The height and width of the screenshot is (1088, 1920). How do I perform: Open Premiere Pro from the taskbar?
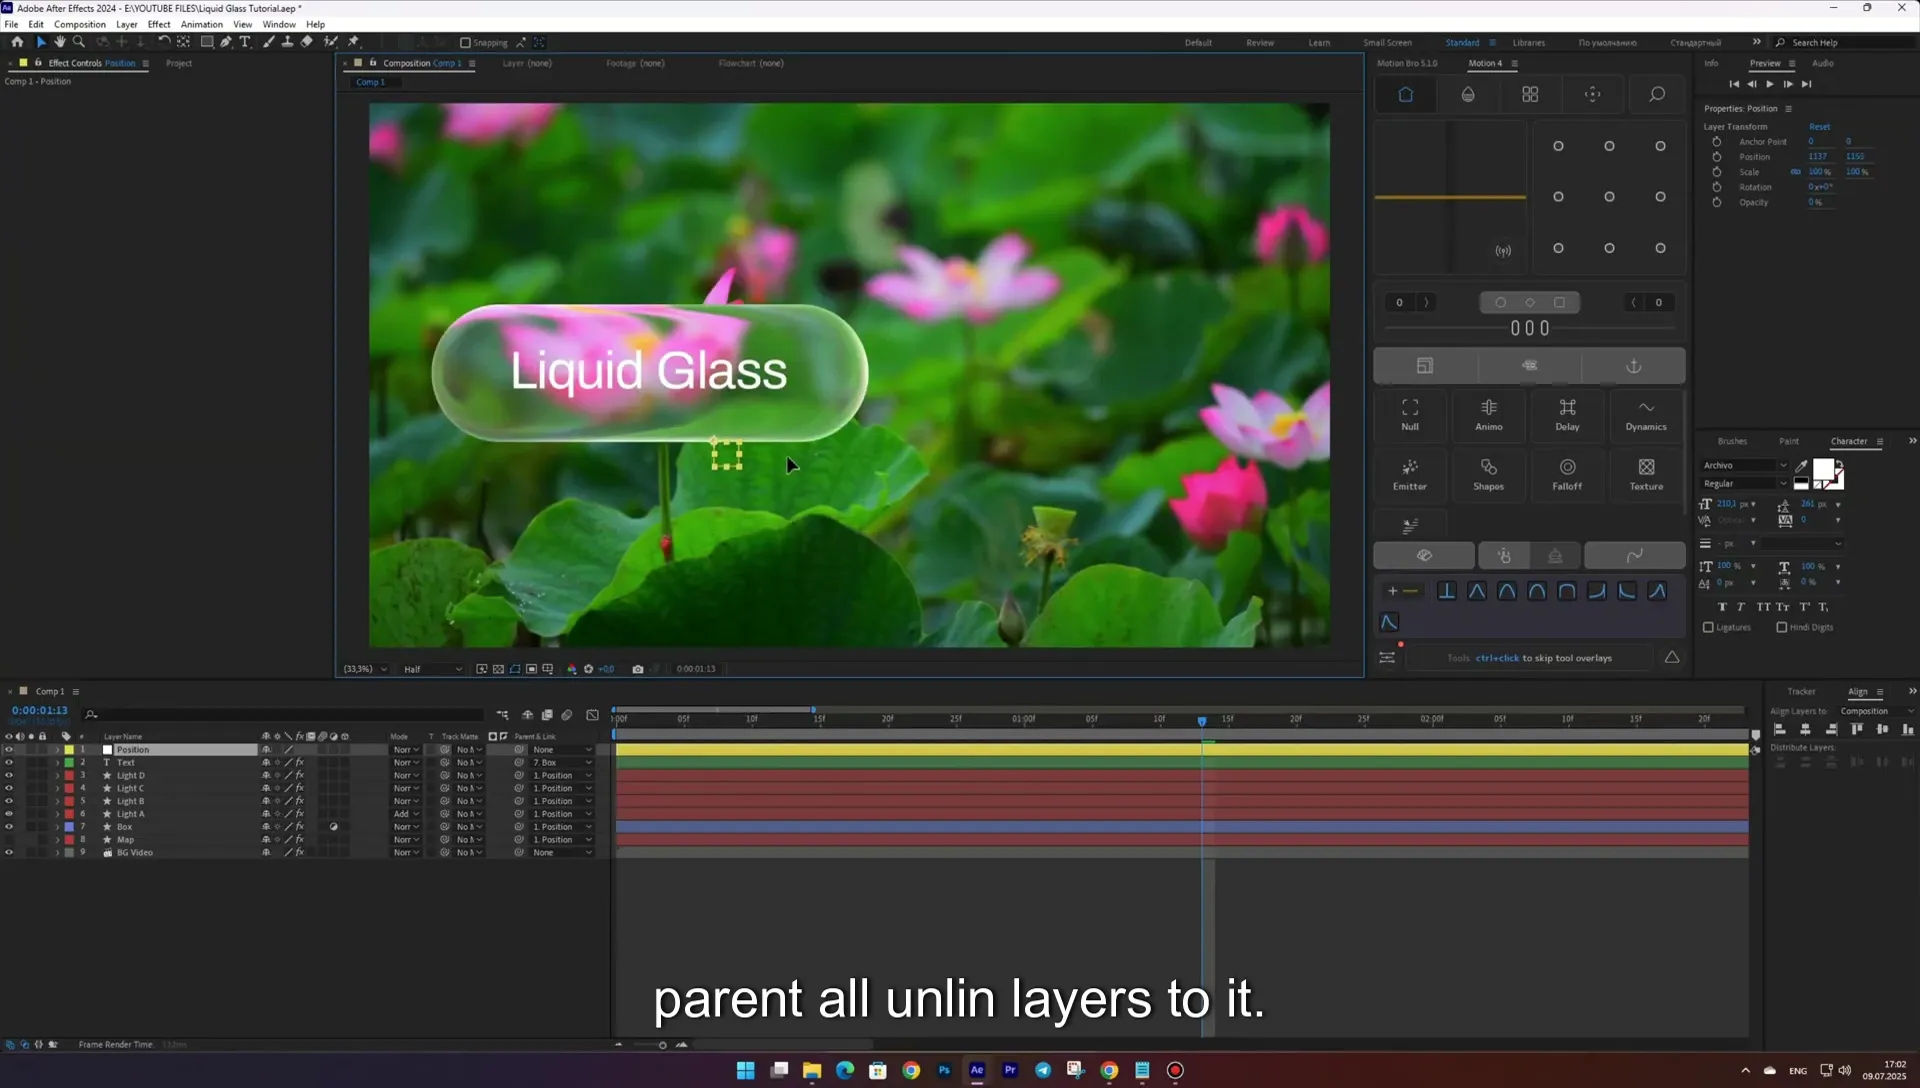[1010, 1070]
